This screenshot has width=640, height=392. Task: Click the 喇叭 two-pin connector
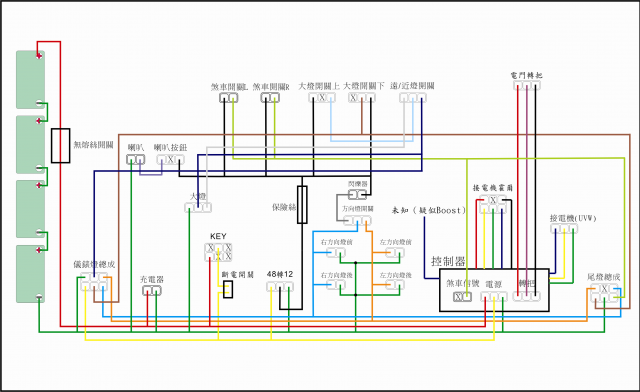[136, 159]
